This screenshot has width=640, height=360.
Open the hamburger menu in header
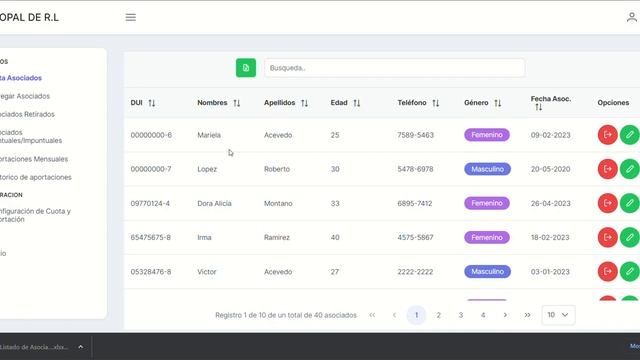pyautogui.click(x=131, y=17)
